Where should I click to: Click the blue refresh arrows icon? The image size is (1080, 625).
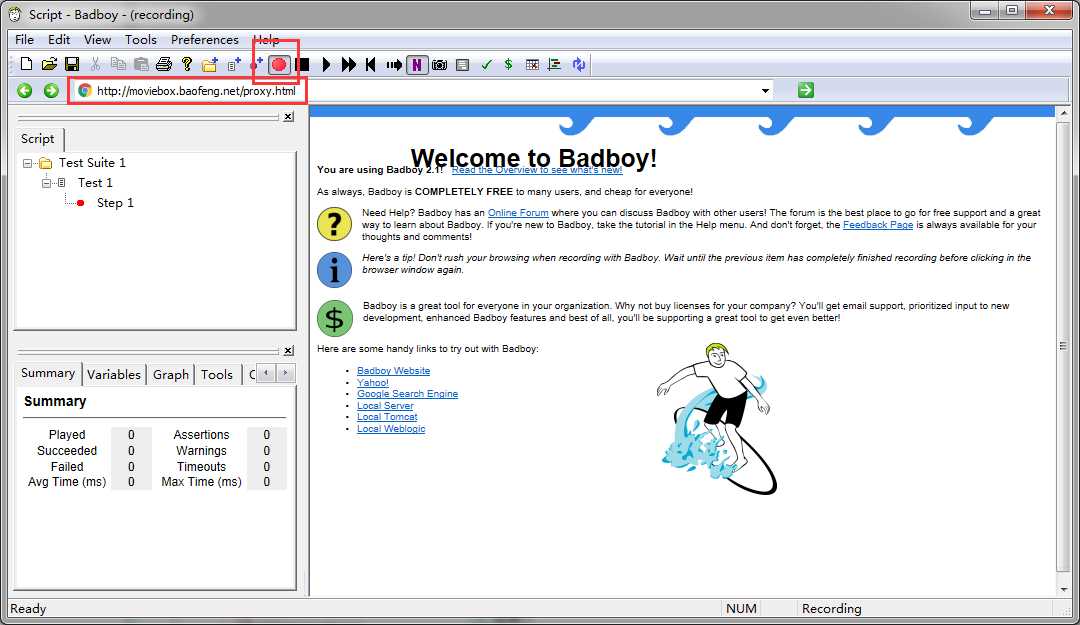click(x=579, y=65)
